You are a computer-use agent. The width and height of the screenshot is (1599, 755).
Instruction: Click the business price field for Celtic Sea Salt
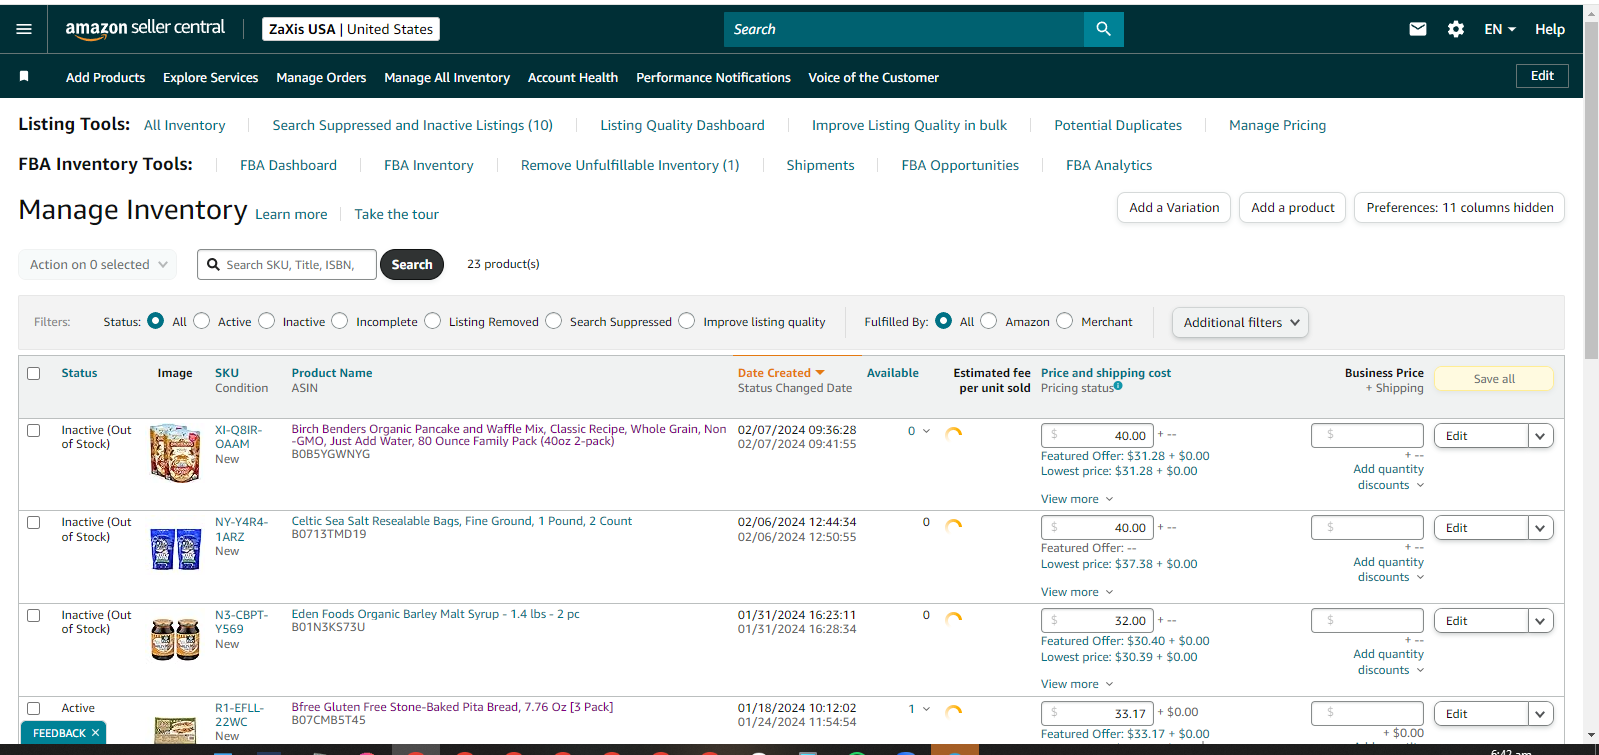pyautogui.click(x=1367, y=527)
